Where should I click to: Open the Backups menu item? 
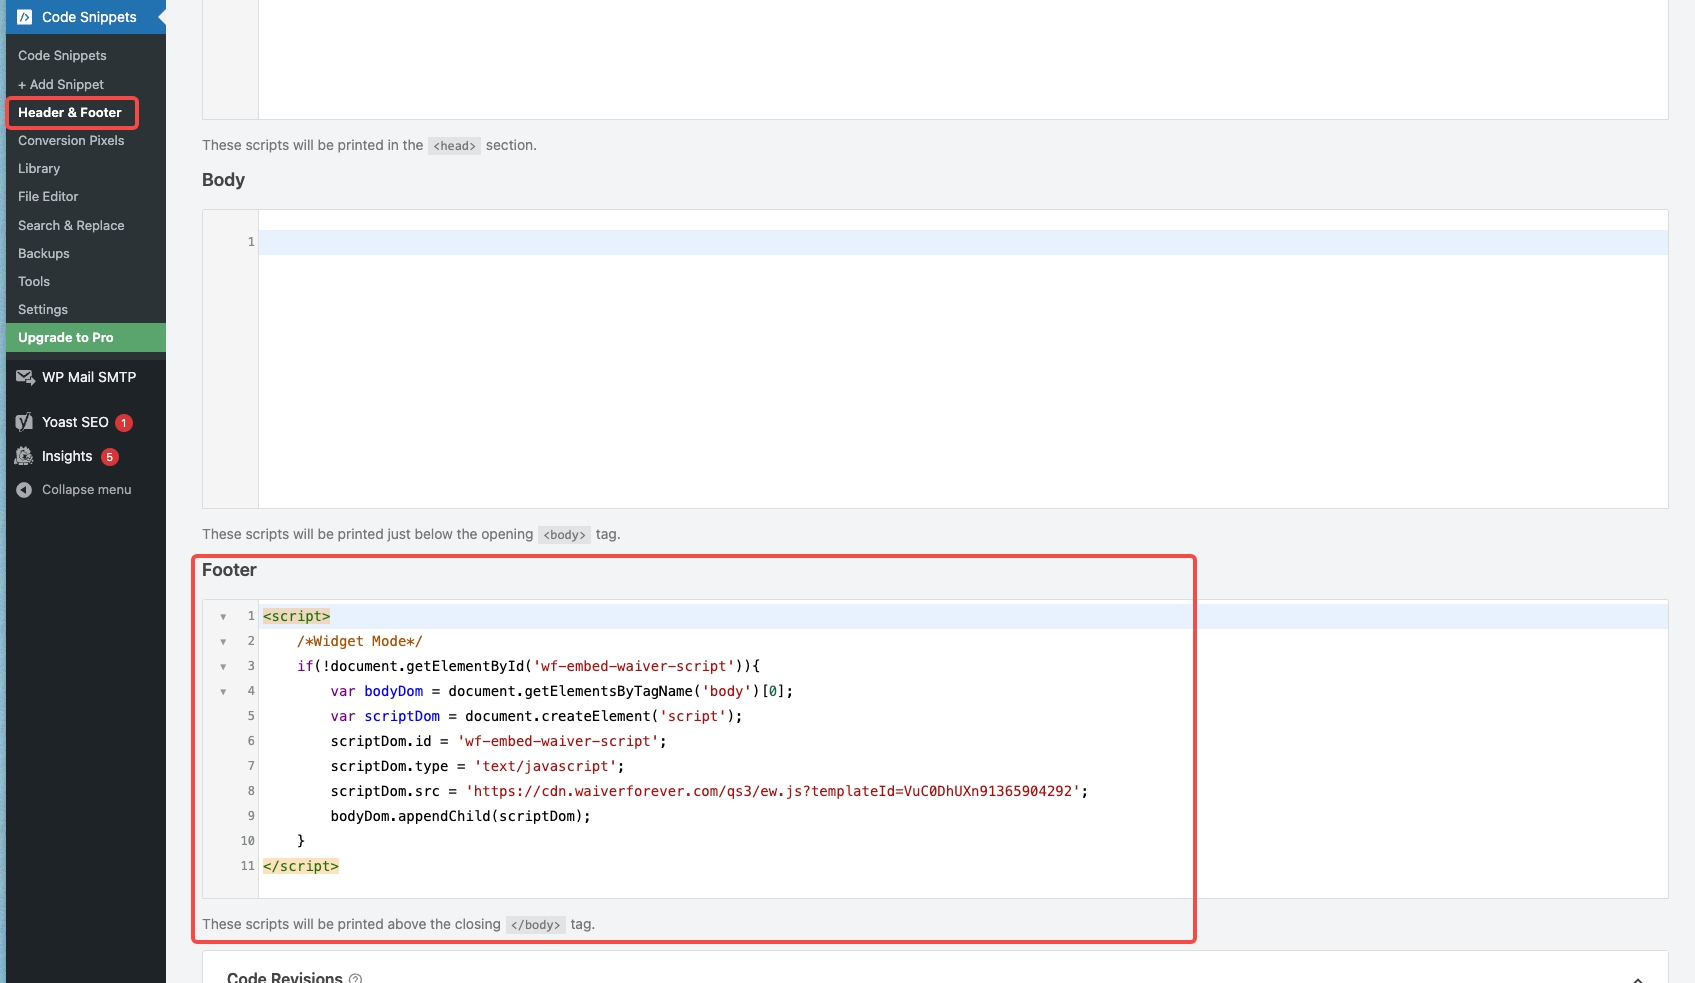click(44, 254)
